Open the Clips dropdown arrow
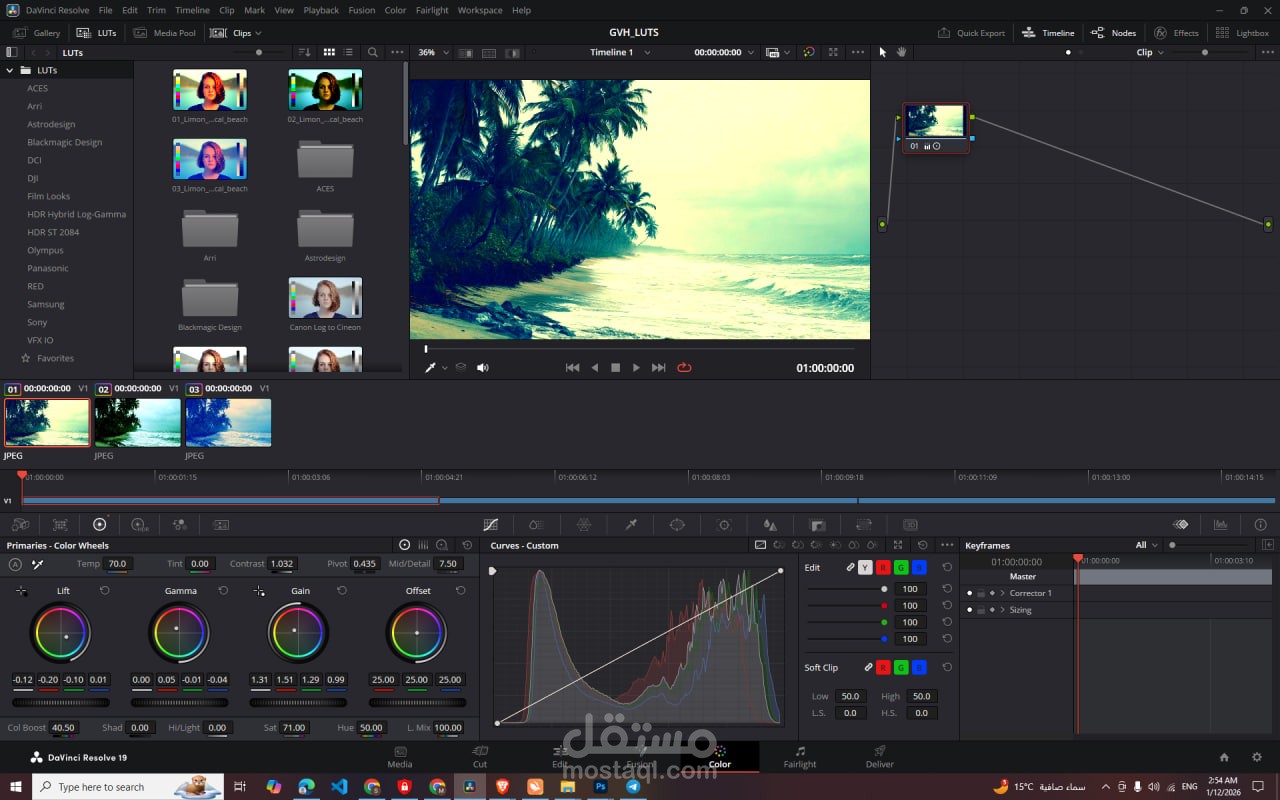The height and width of the screenshot is (800, 1280). (x=259, y=33)
